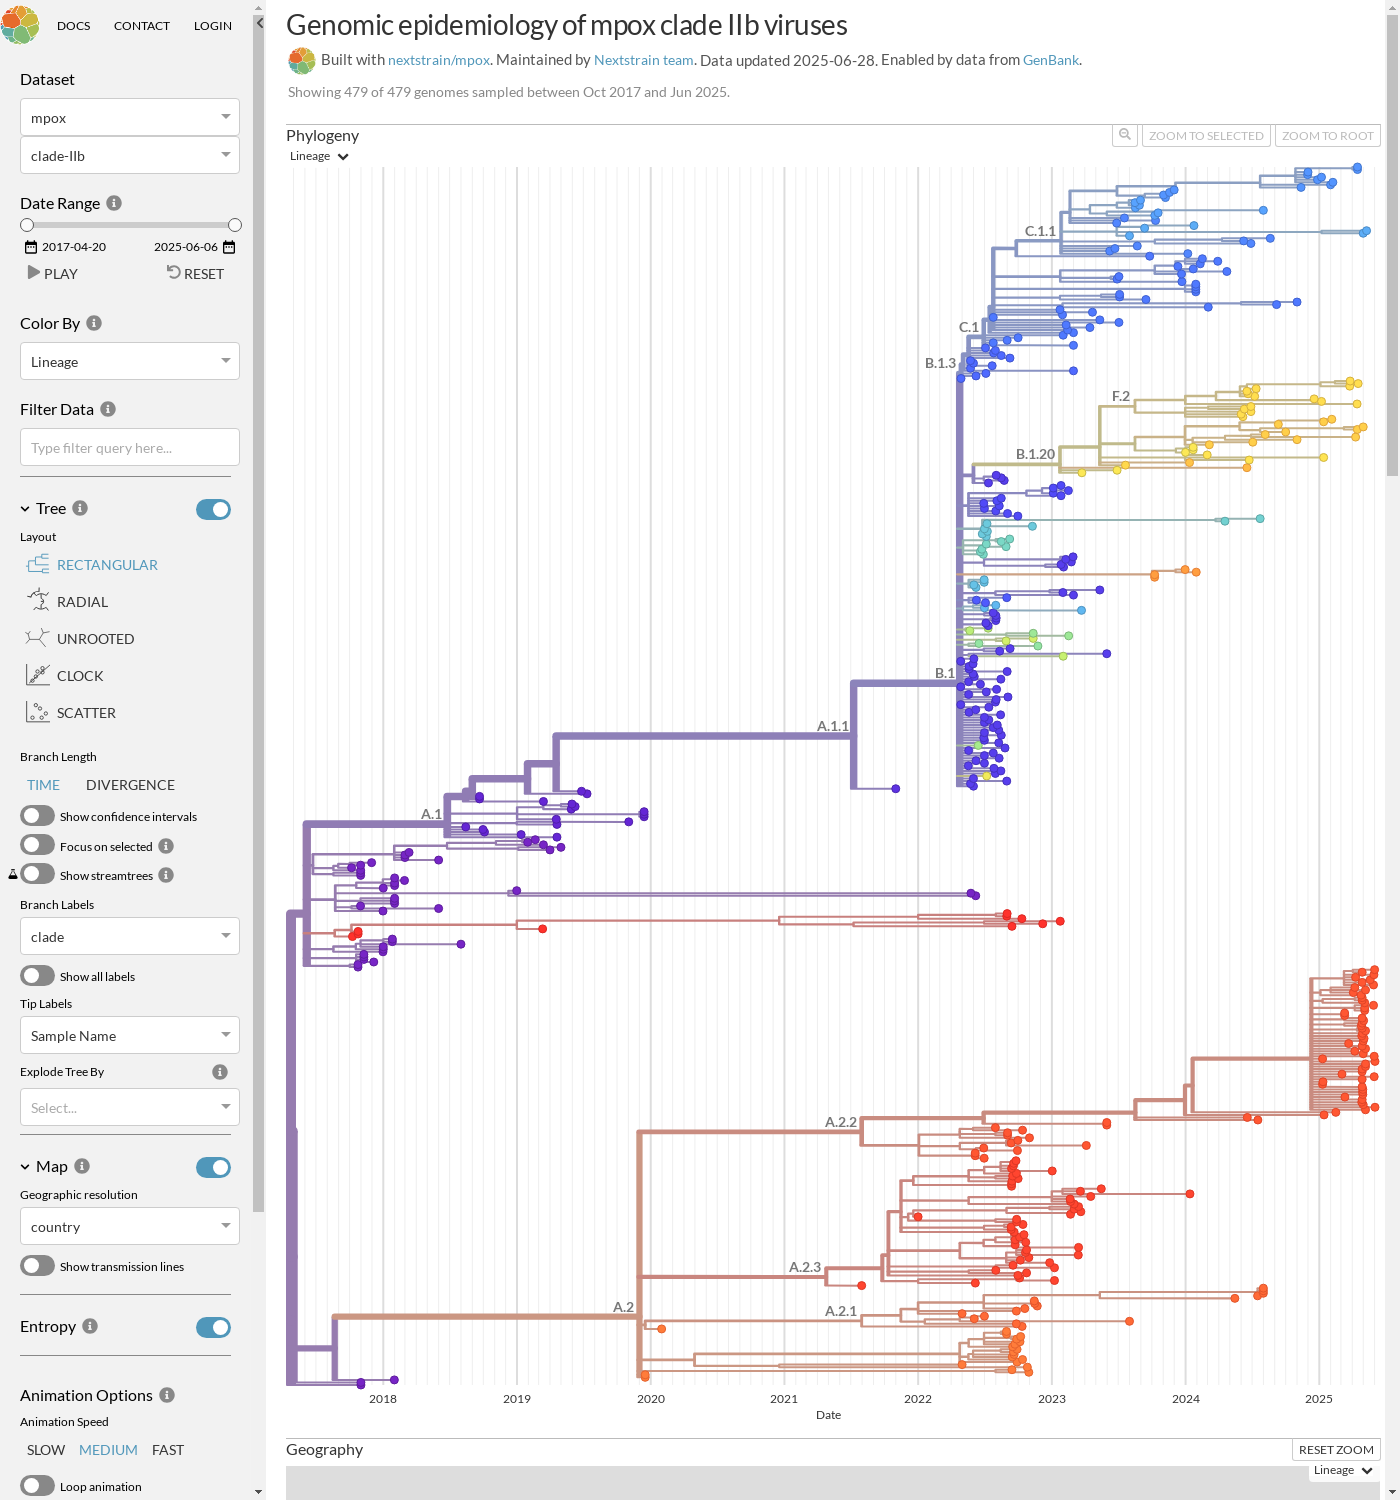Click the date range start slider handle
This screenshot has height=1500, width=1400.
[x=27, y=225]
